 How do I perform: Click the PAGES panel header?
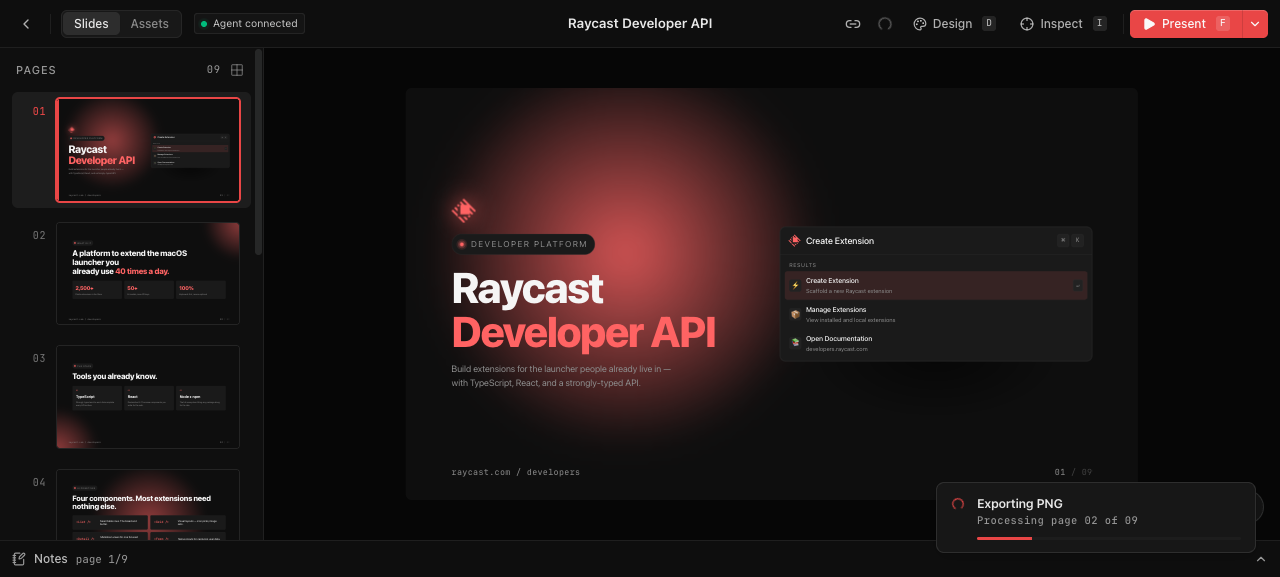pos(36,70)
